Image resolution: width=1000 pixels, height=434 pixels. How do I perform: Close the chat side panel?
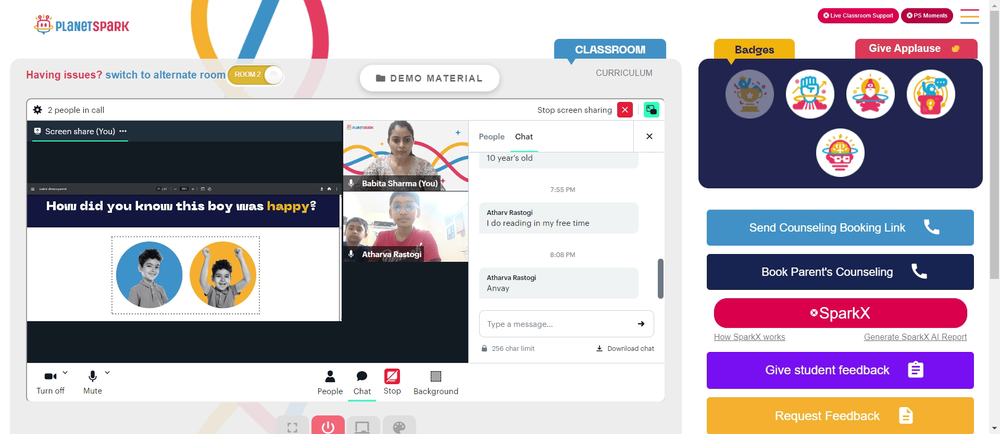click(x=649, y=136)
